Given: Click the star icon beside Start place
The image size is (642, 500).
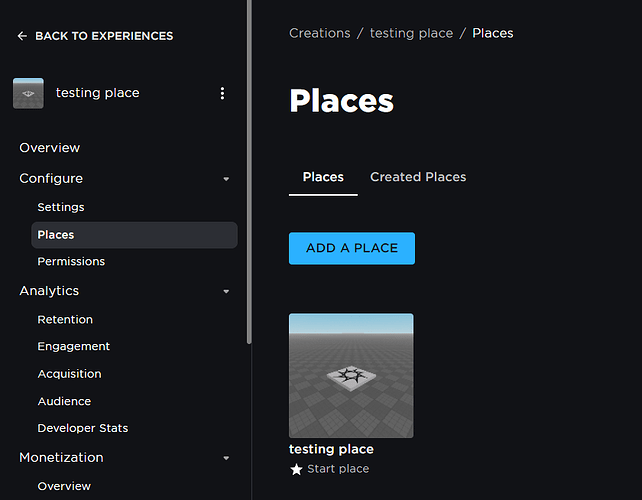Looking at the screenshot, I should point(296,469).
